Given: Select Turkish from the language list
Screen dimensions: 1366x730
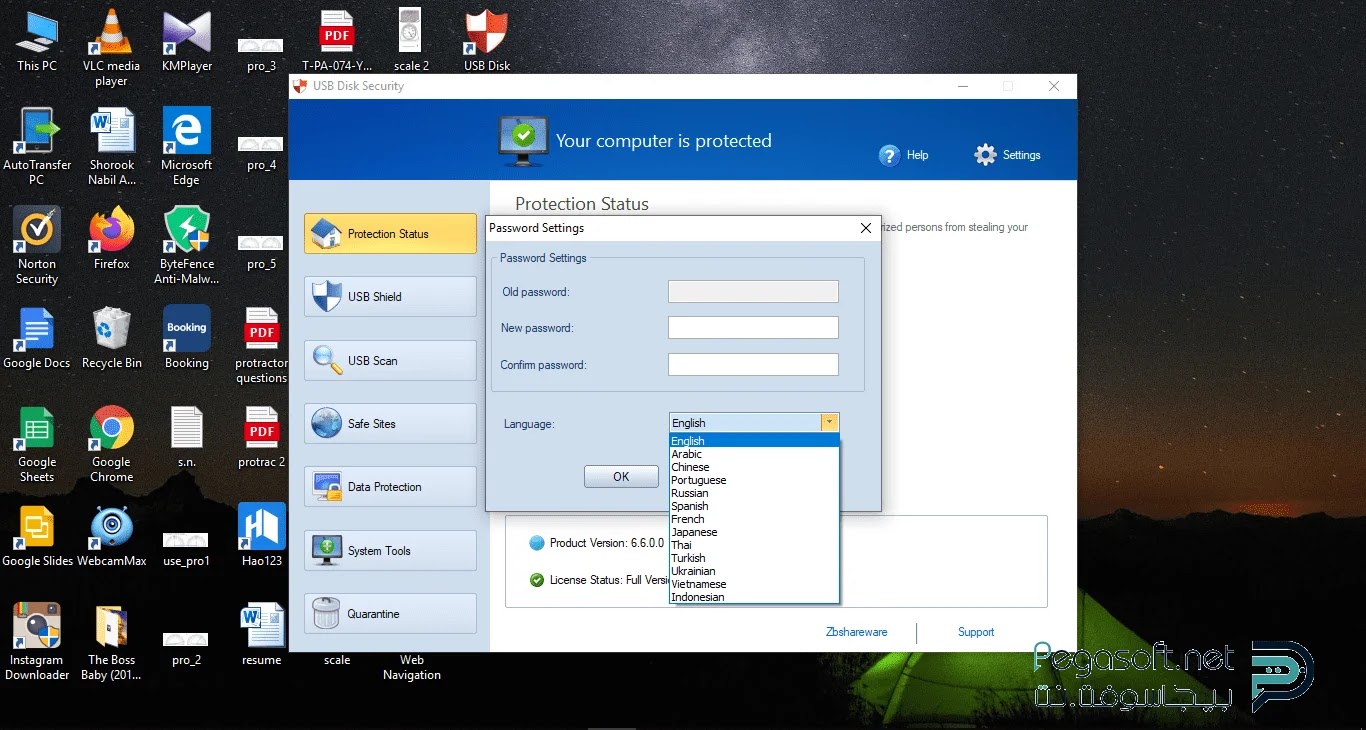Looking at the screenshot, I should click(754, 558).
